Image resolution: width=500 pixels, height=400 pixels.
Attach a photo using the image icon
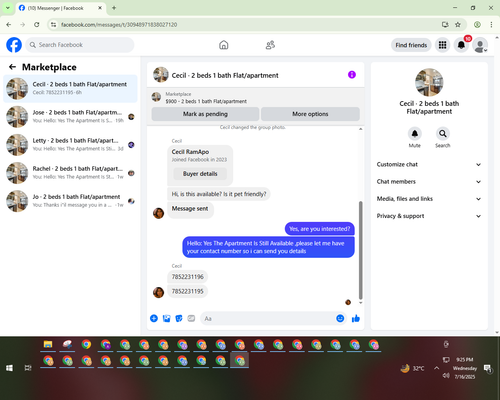(166, 318)
